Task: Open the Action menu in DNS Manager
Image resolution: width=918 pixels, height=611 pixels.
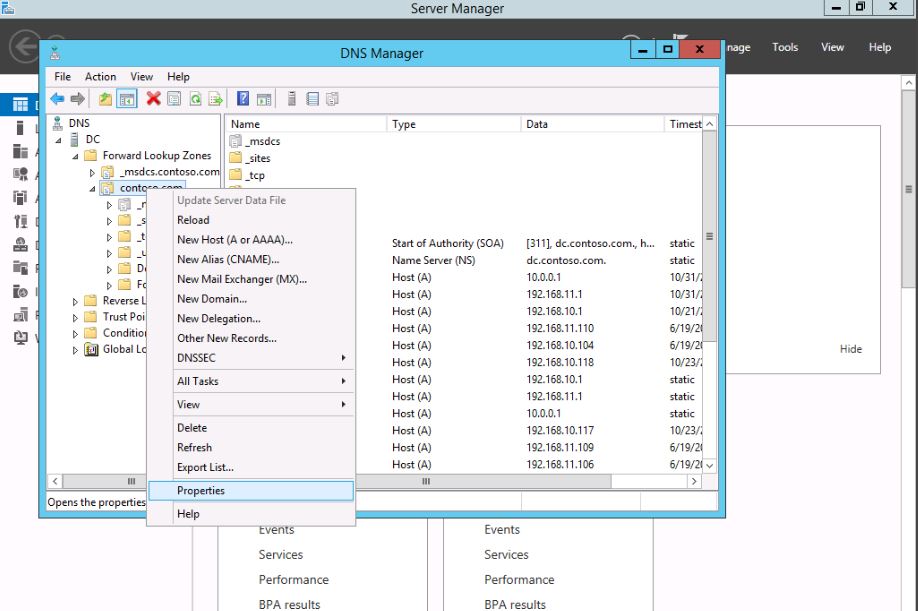Action: click(x=100, y=77)
